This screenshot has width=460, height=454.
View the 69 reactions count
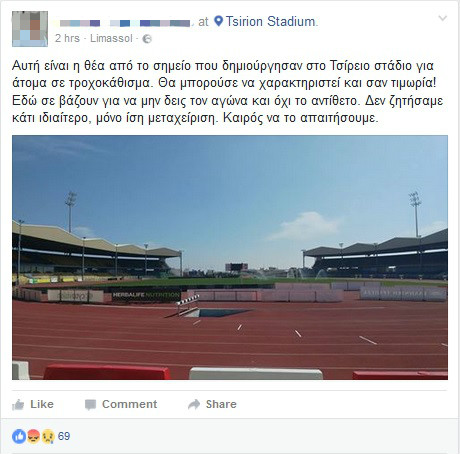click(x=64, y=436)
